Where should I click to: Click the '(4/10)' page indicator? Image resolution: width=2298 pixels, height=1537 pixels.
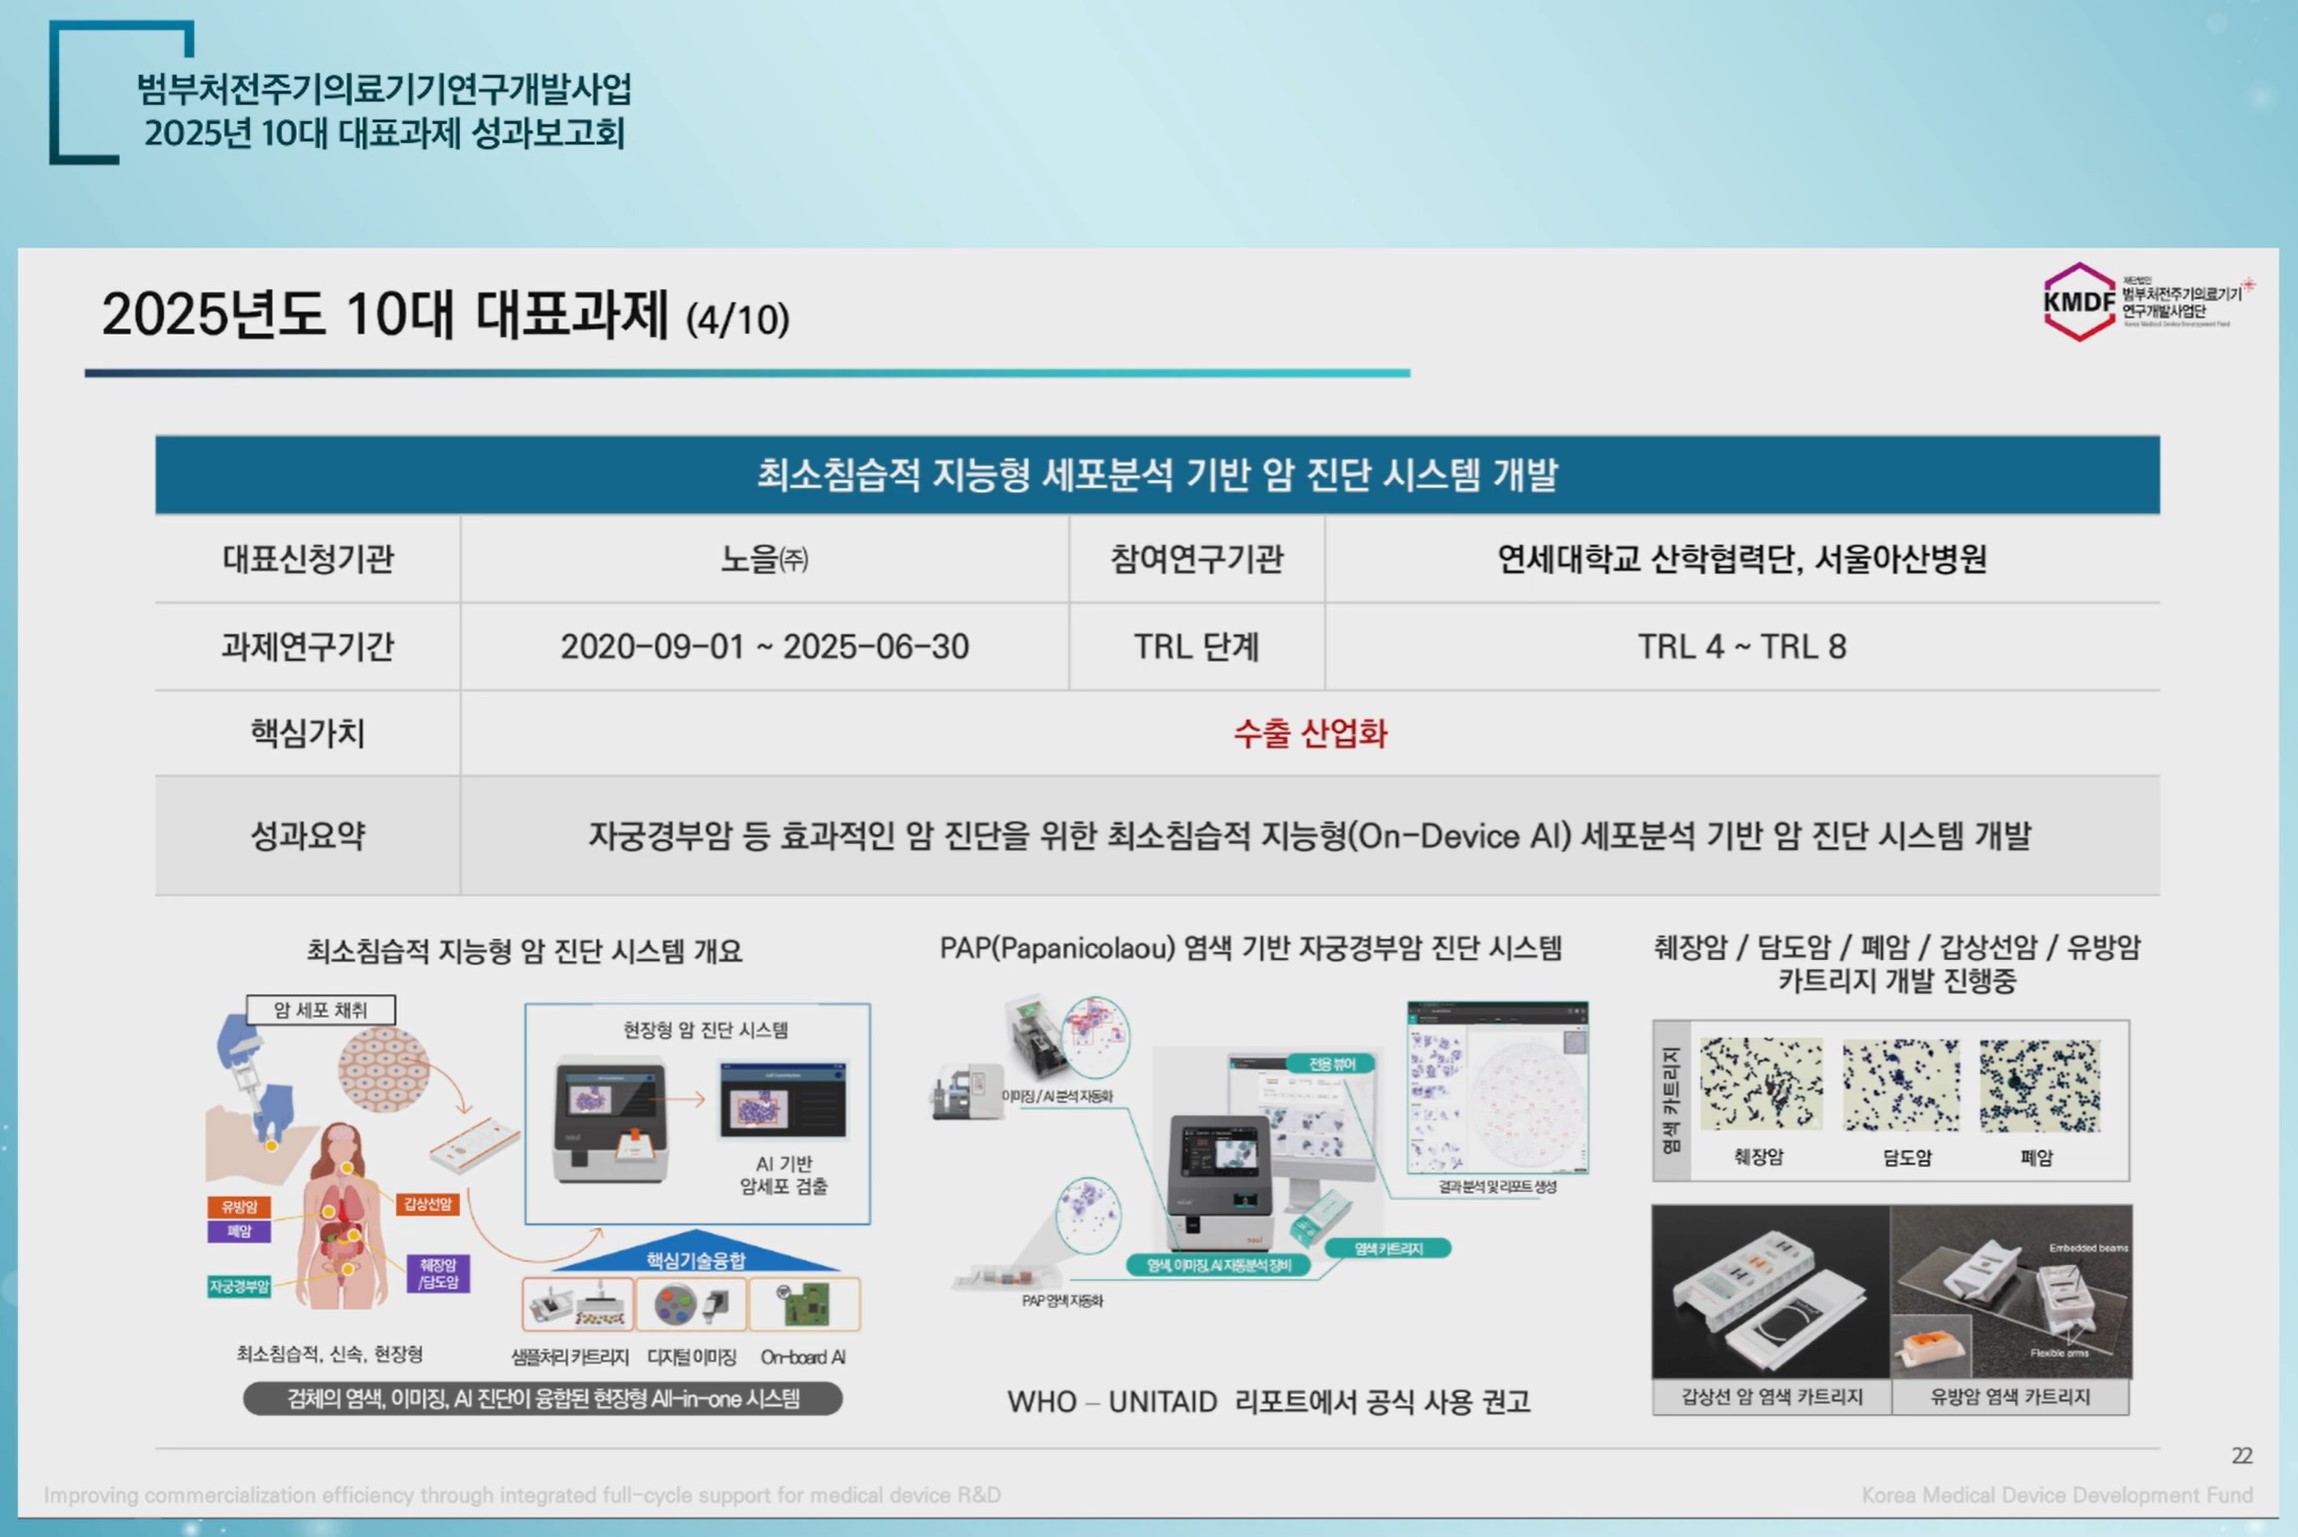pos(738,320)
